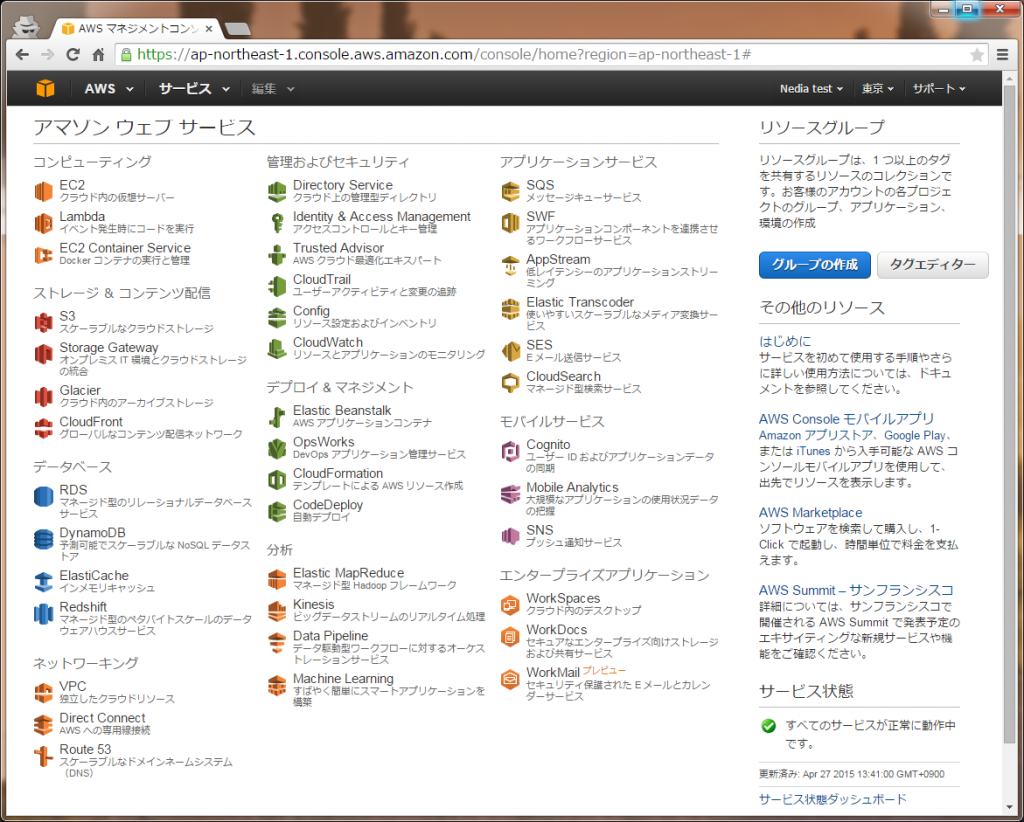Viewport: 1024px width, 822px height.
Task: Reload the page with browser refresh
Action: [x=72, y=55]
